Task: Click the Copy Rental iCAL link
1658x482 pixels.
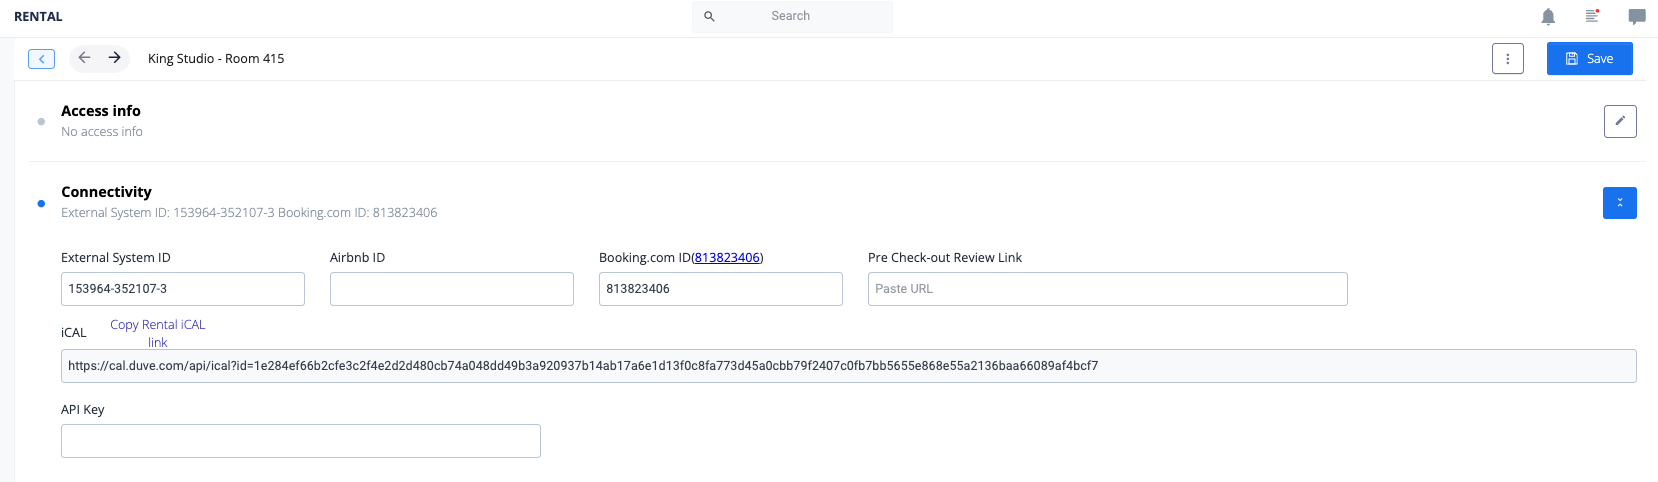Action: coord(158,333)
